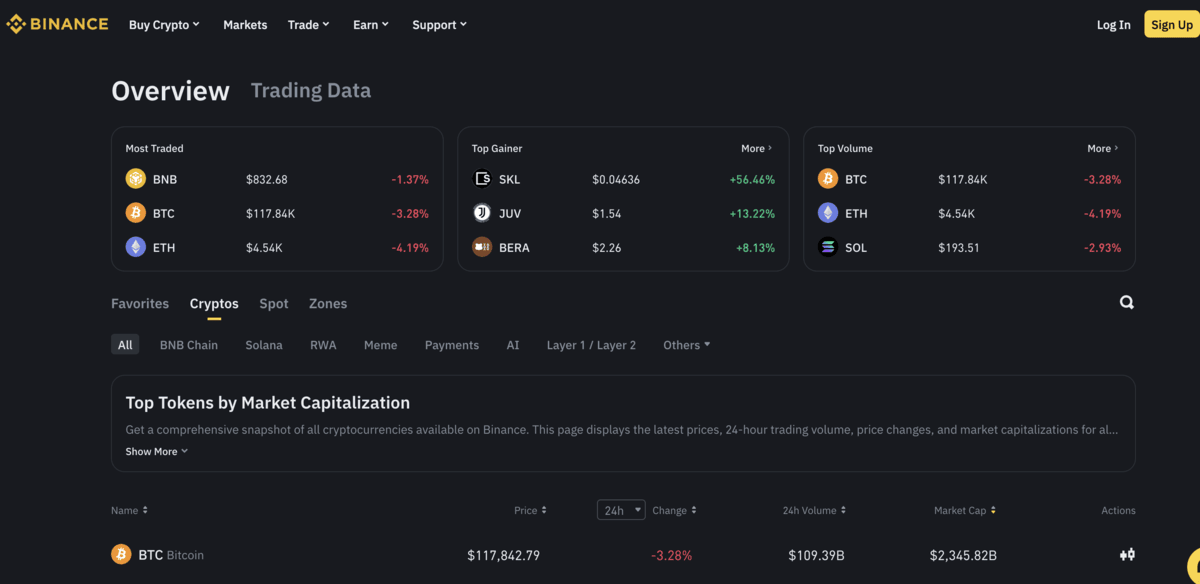Sort the table by Market Cap column

pyautogui.click(x=965, y=510)
